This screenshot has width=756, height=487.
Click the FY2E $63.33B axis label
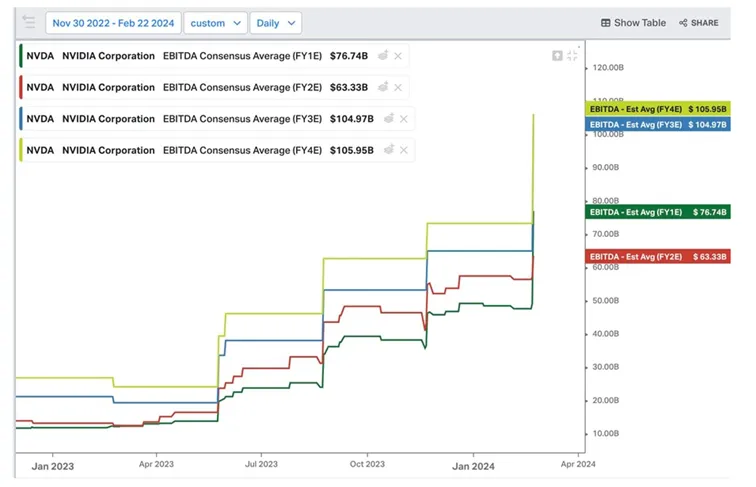click(658, 257)
